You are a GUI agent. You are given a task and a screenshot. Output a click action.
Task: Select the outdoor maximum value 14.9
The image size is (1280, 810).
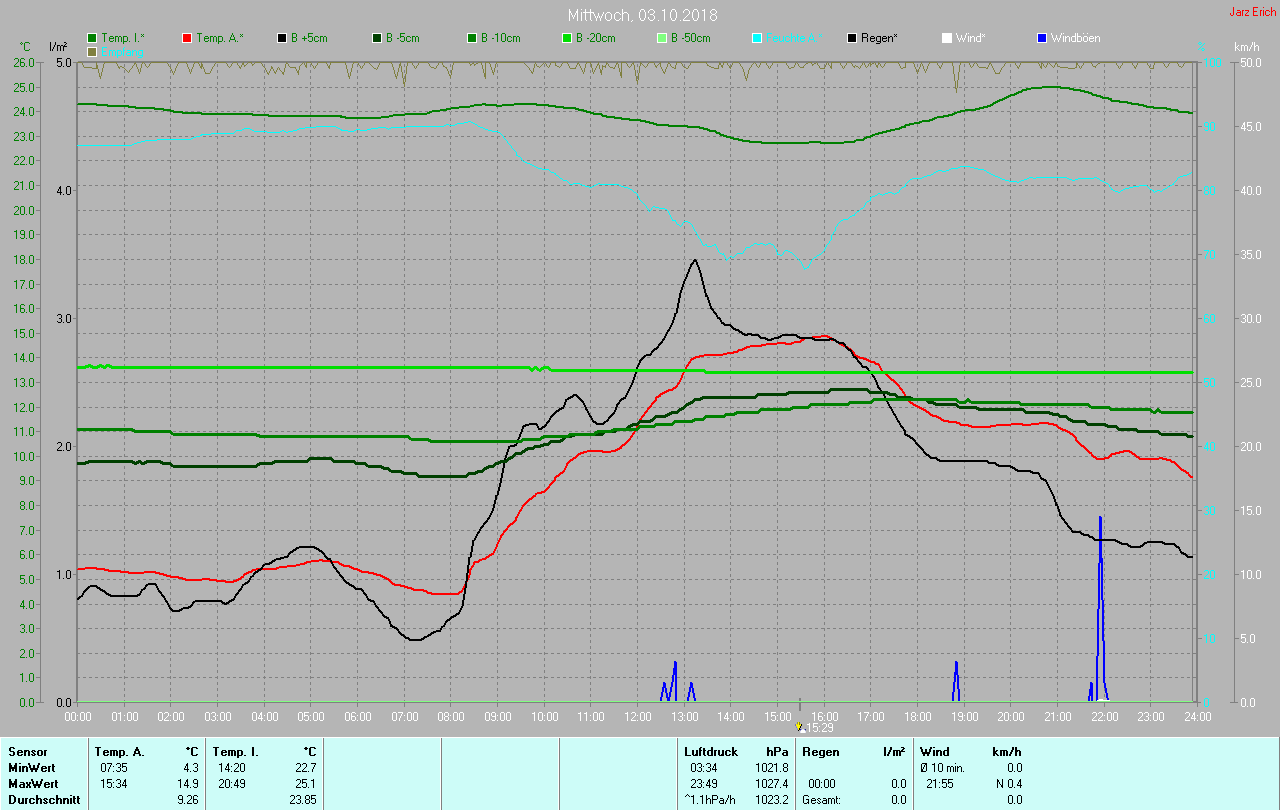coord(187,784)
